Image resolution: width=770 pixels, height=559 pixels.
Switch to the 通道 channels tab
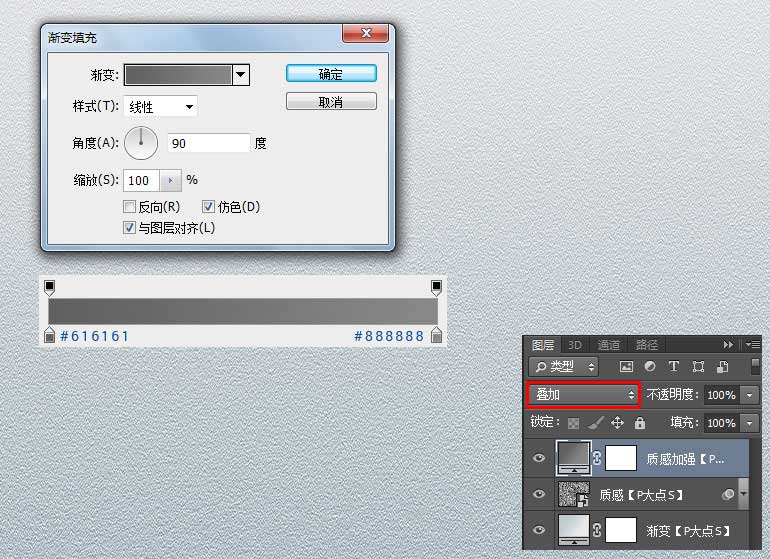tap(609, 345)
